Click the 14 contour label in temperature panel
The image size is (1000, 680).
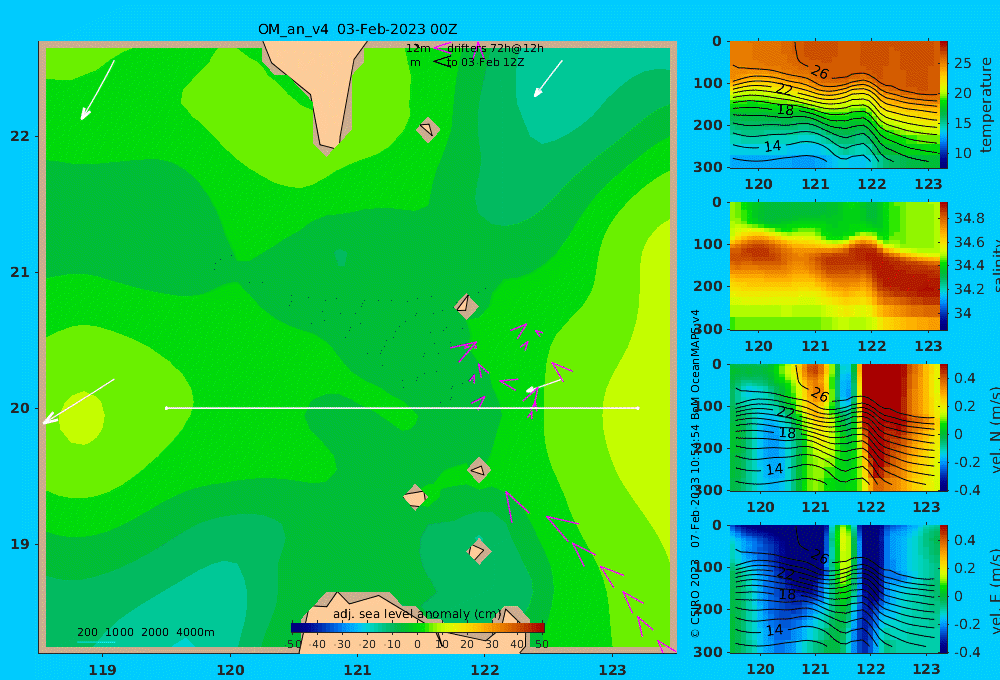[x=772, y=146]
